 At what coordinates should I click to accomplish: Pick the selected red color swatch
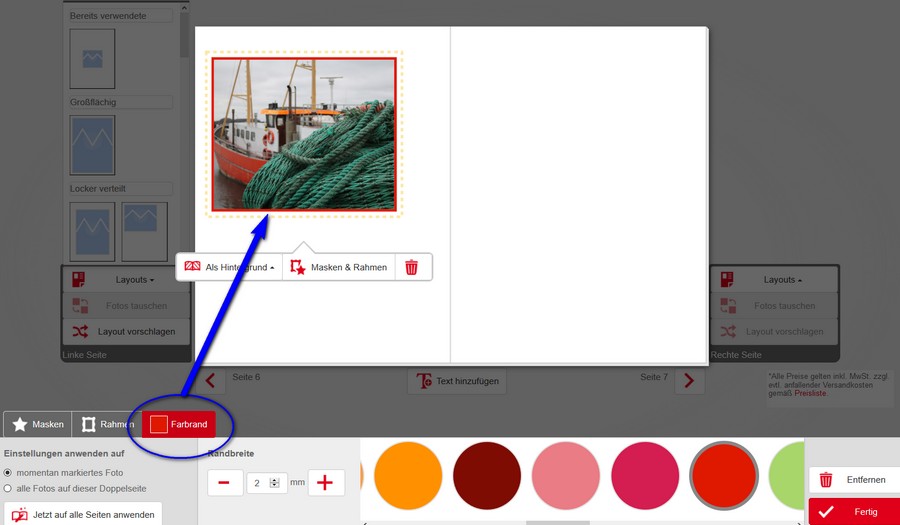723,475
